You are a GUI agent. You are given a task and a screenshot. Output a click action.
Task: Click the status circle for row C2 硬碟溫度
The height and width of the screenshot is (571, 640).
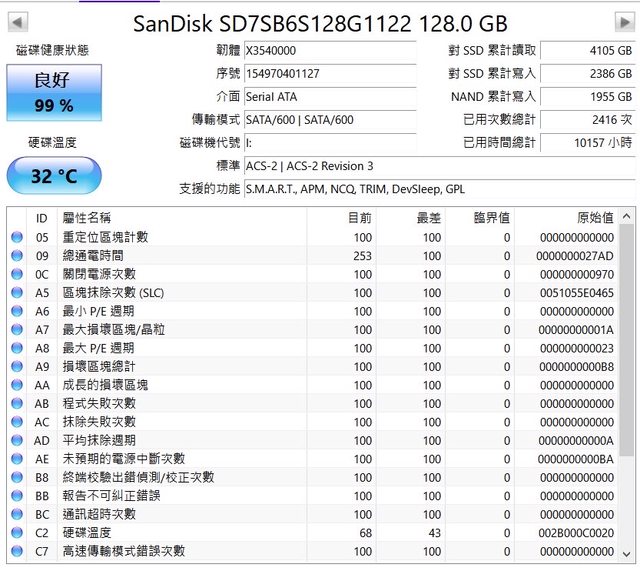(16, 532)
